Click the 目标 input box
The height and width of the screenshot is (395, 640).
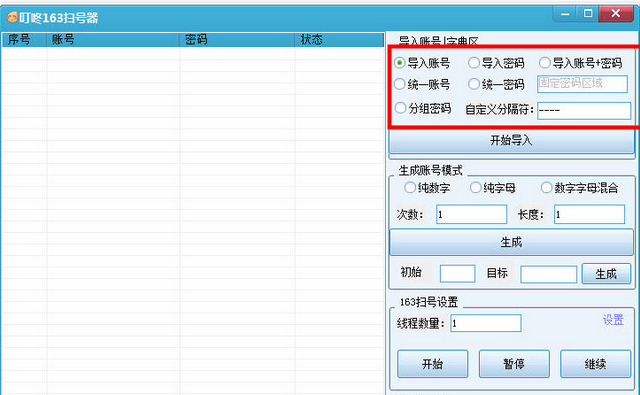coord(549,274)
